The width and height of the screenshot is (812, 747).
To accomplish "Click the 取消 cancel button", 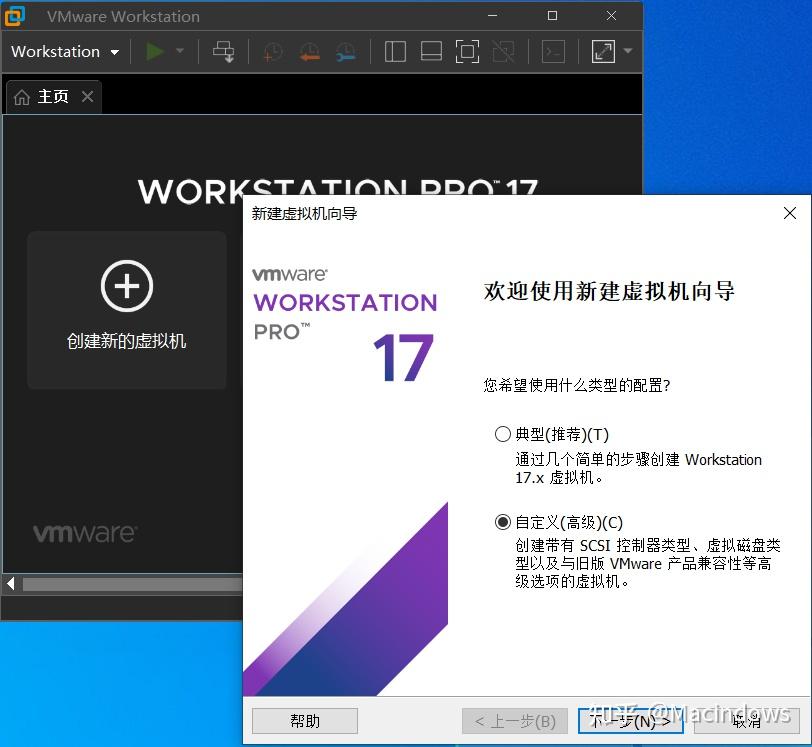I will (x=746, y=721).
